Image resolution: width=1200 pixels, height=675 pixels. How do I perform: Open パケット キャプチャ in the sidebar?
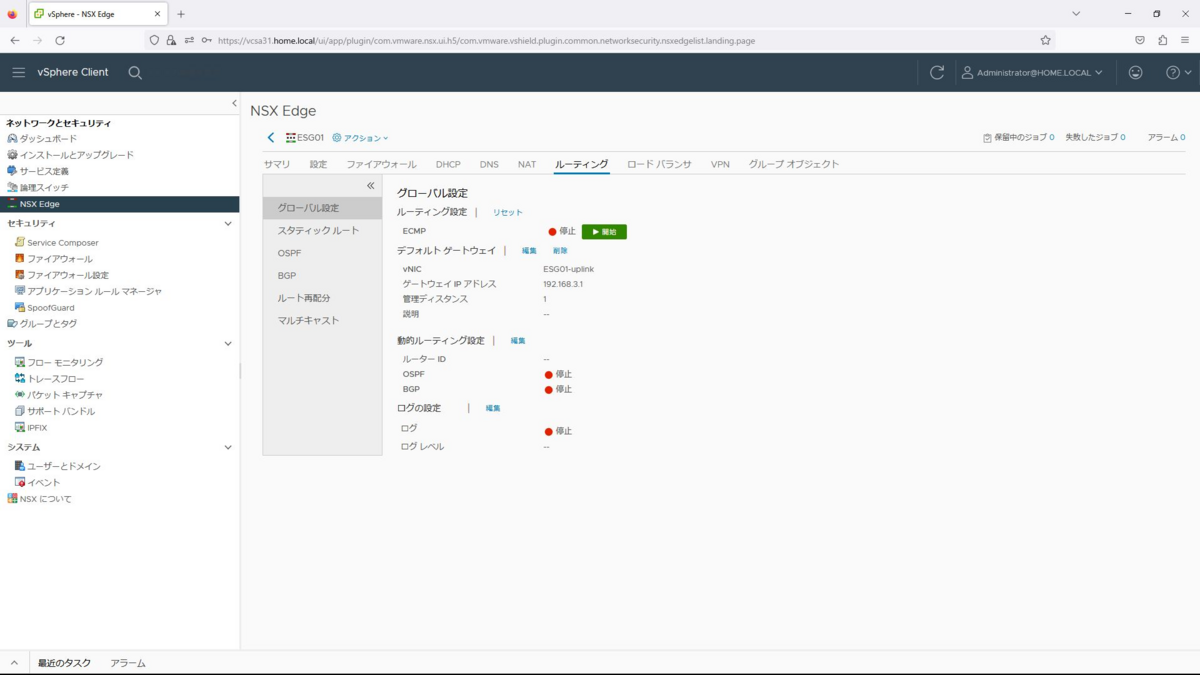coord(64,395)
